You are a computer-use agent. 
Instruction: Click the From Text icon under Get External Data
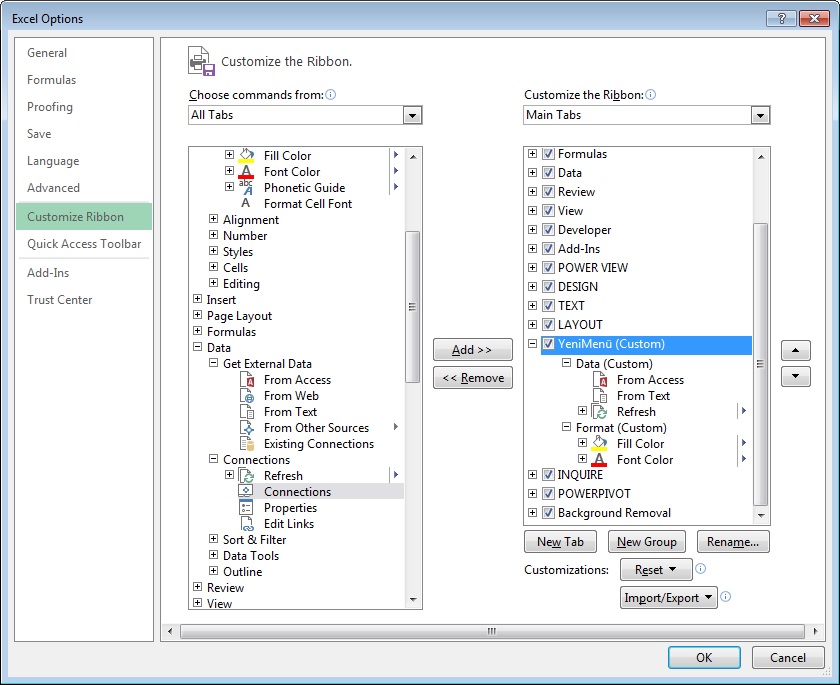[x=247, y=412]
